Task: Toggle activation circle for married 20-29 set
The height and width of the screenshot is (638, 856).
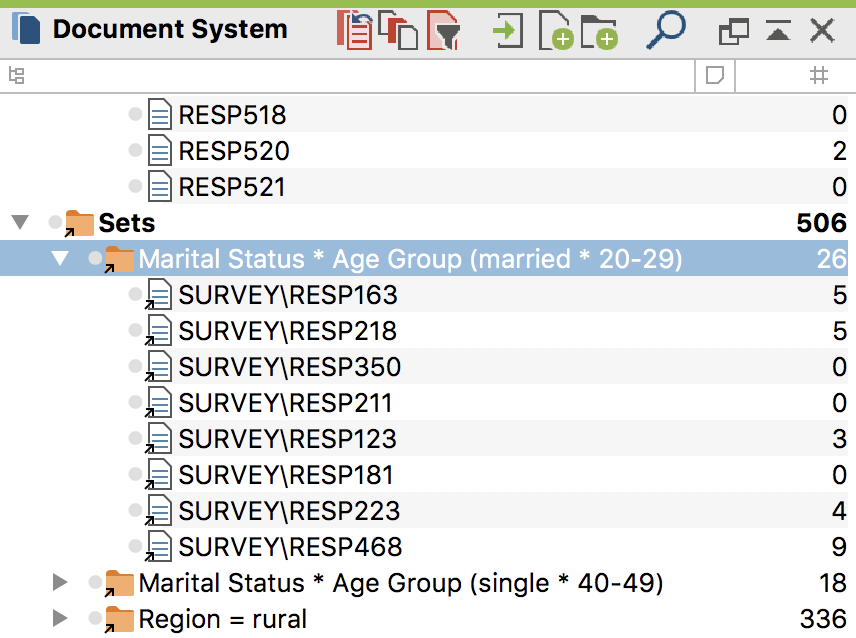Action: (96, 258)
